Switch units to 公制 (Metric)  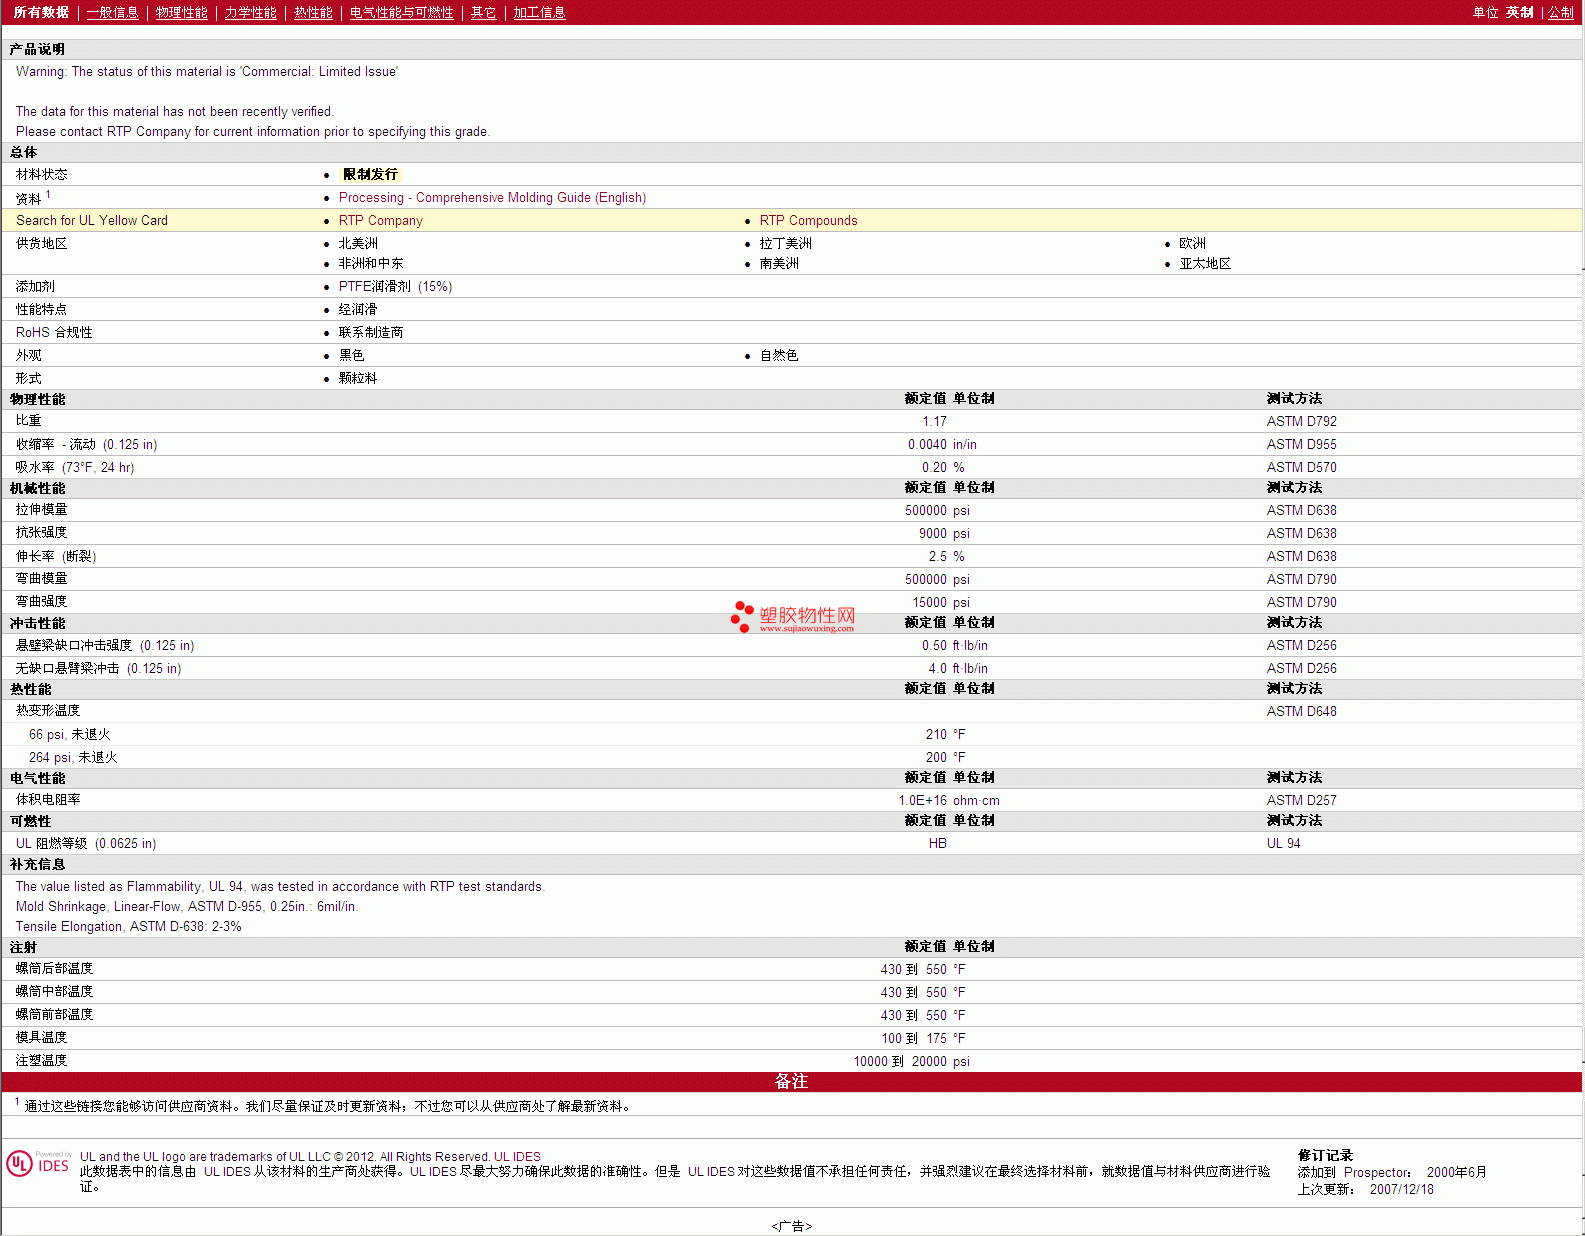(1560, 13)
